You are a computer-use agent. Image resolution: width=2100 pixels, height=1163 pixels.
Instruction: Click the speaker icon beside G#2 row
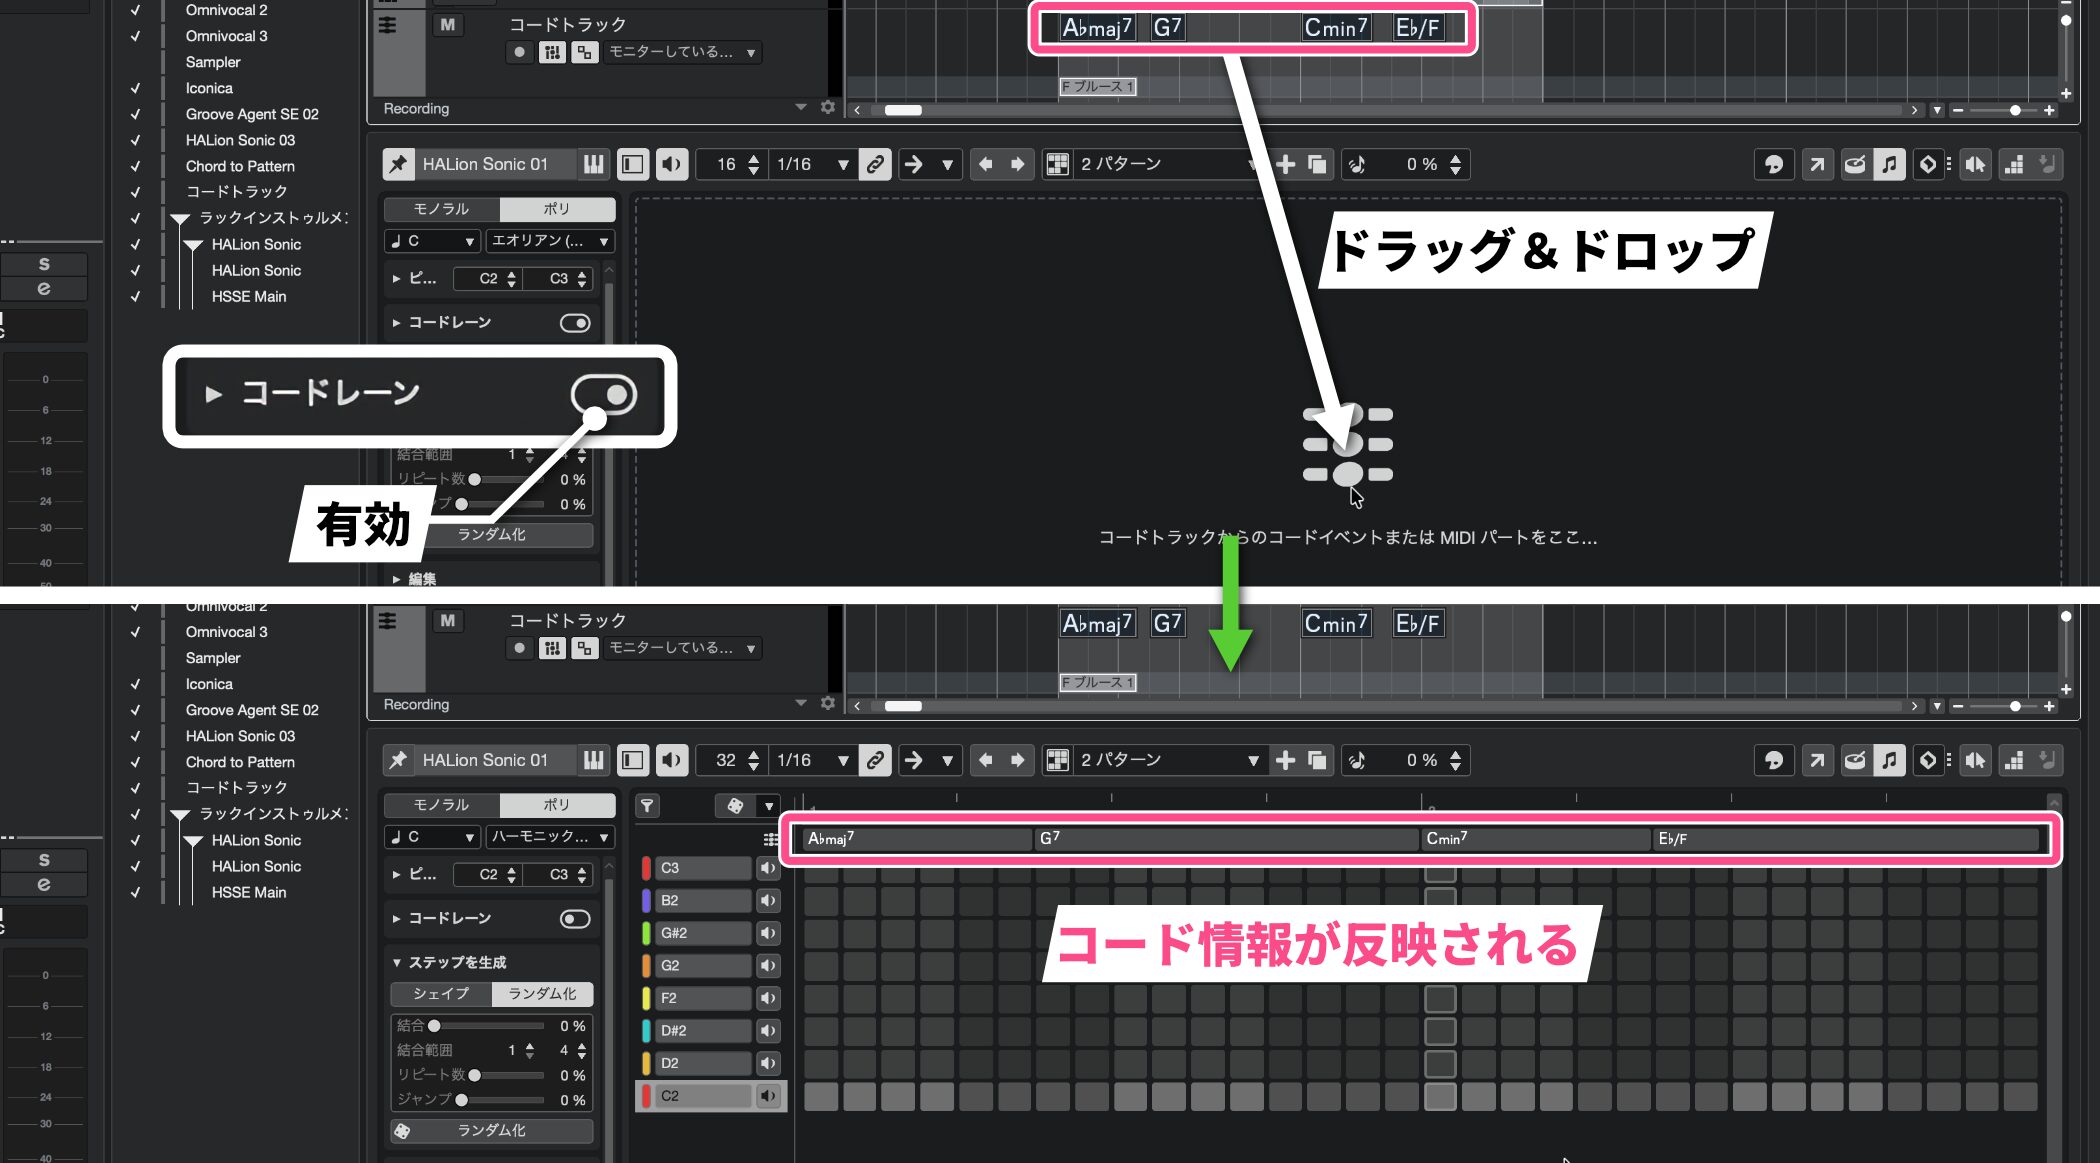[768, 933]
